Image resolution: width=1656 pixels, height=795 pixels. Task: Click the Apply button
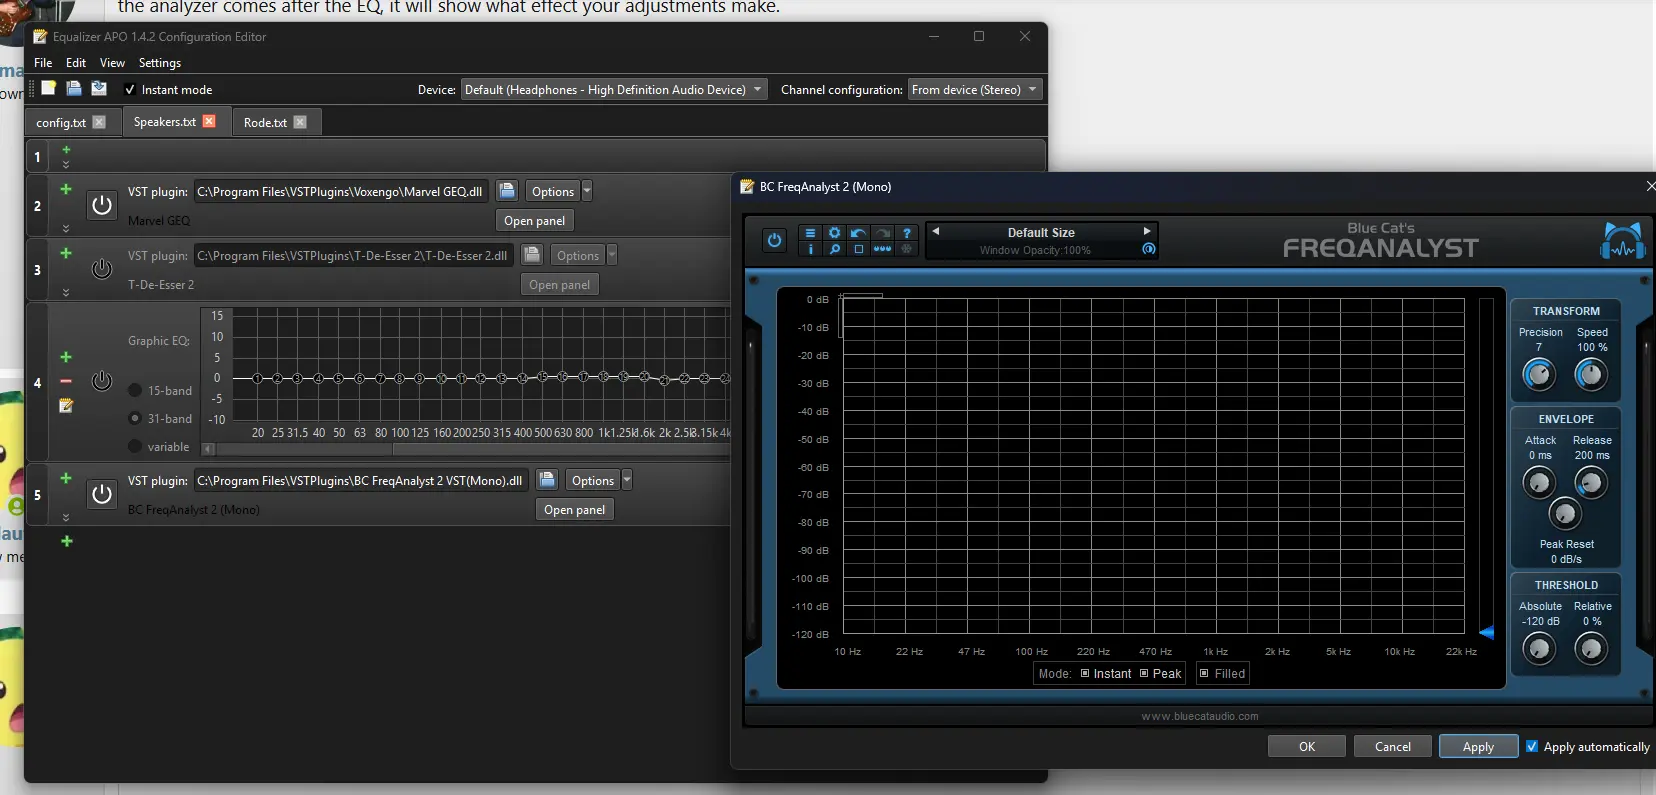1478,746
